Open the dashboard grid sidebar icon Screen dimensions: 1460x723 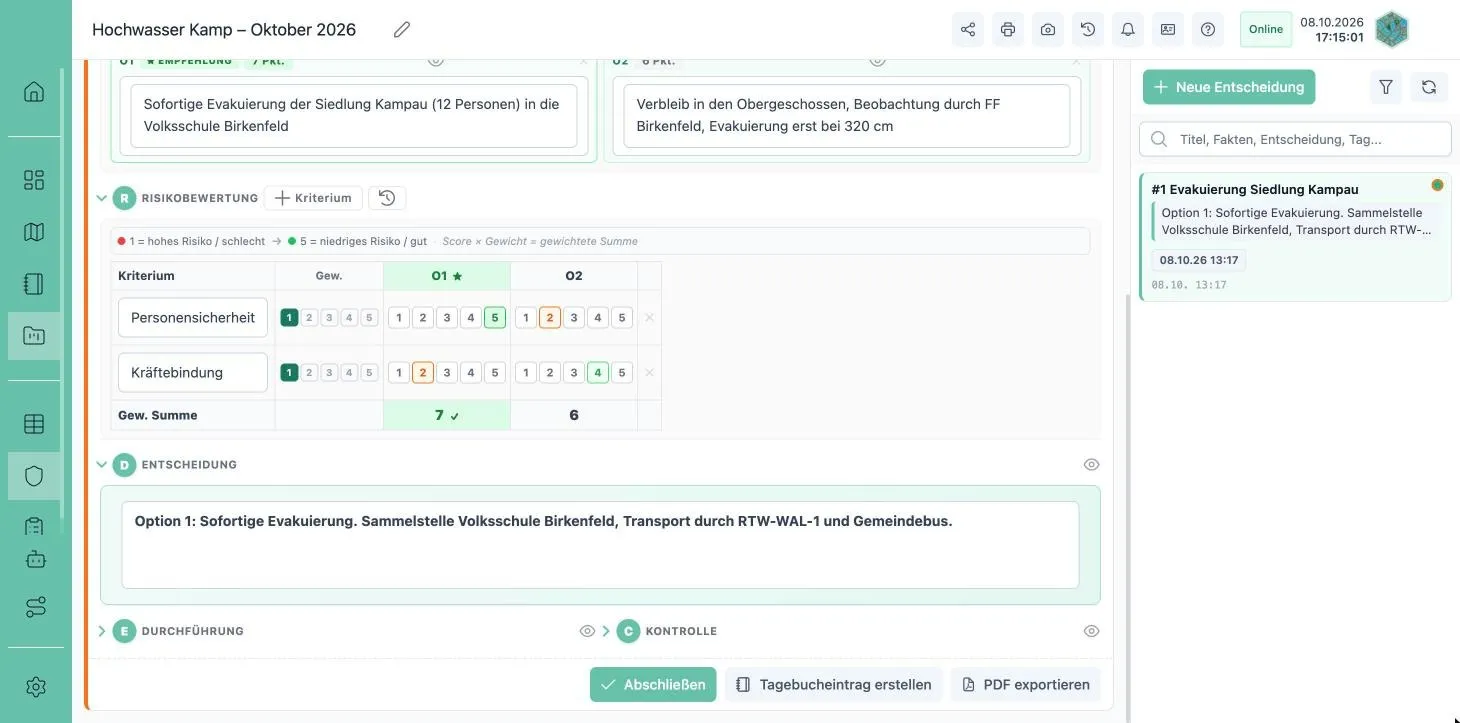pos(34,180)
